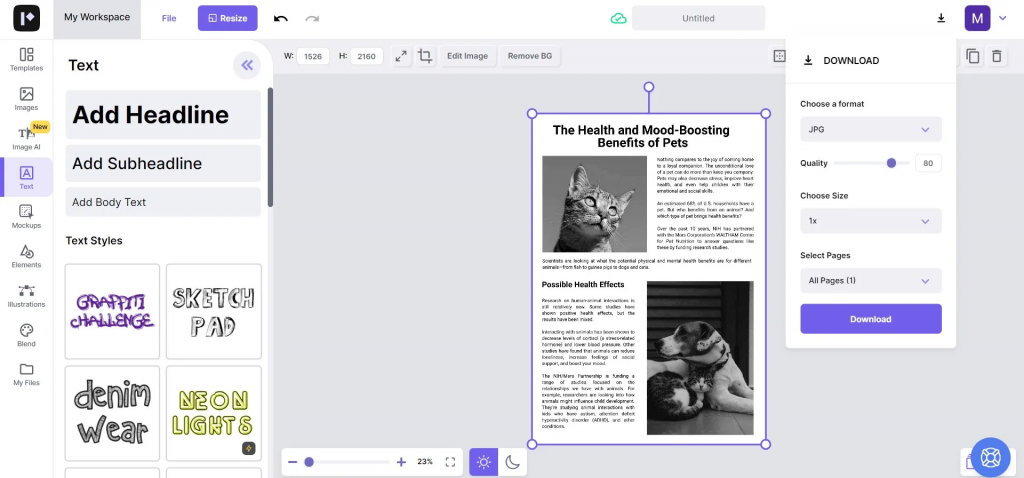Collapse the Text panel with double chevron

click(x=247, y=65)
